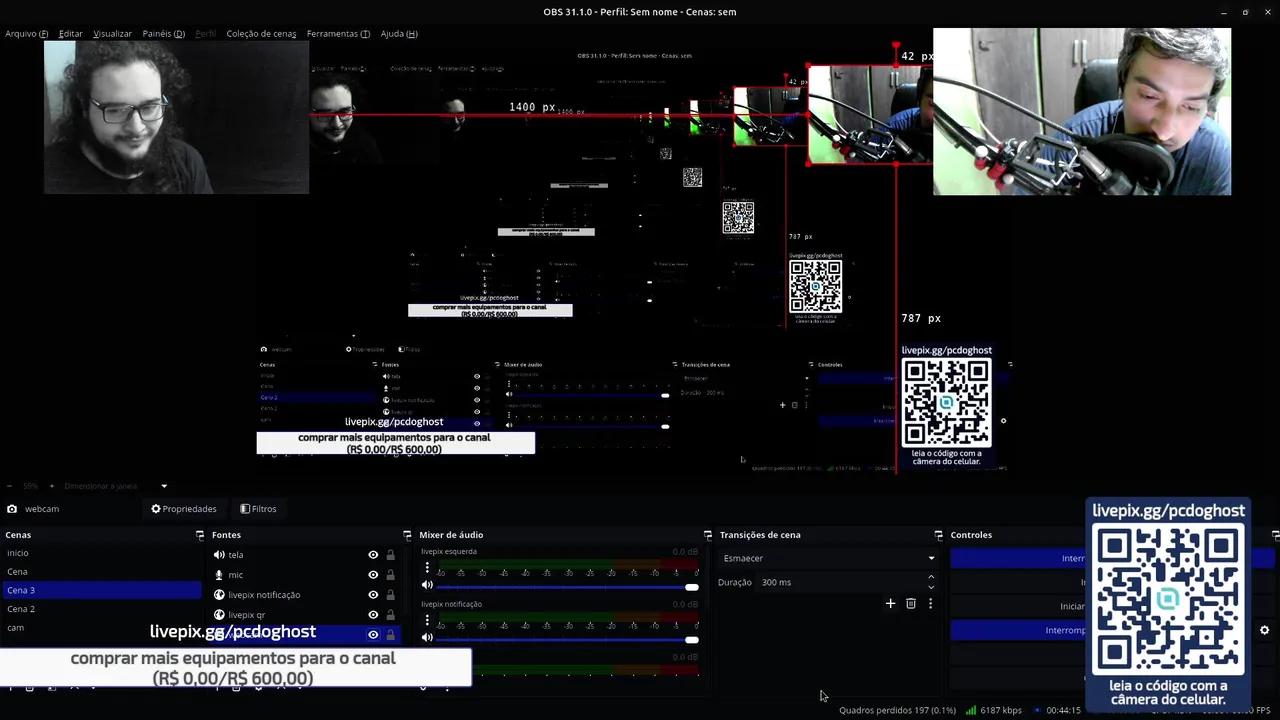This screenshot has width=1280, height=720.
Task: Open the Esmaecer transition dropdown
Action: (x=828, y=558)
